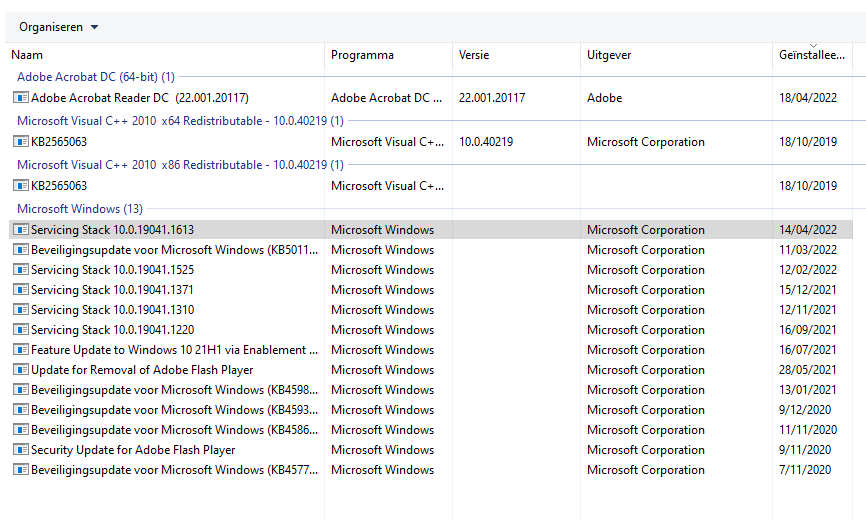Viewport: 866px width, 520px height.
Task: Click the Update for Removal of Adobe Flash Player icon
Action: pyautogui.click(x=21, y=370)
